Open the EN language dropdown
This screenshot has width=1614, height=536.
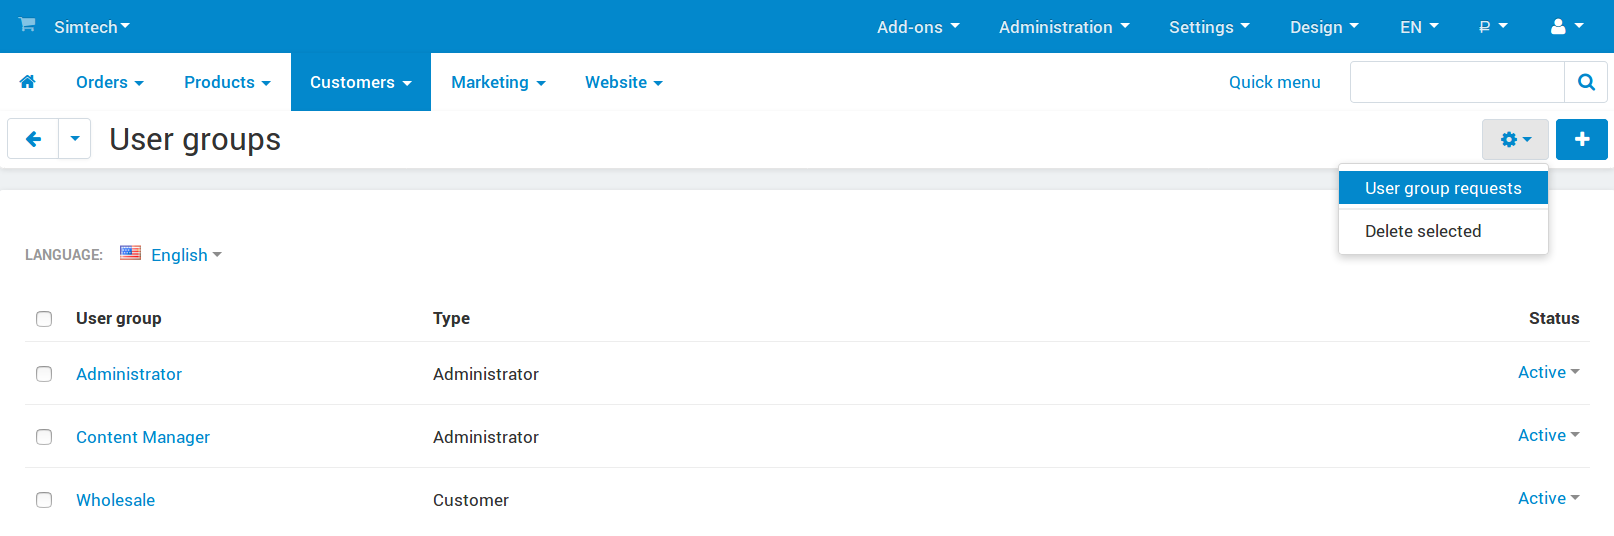(1419, 27)
